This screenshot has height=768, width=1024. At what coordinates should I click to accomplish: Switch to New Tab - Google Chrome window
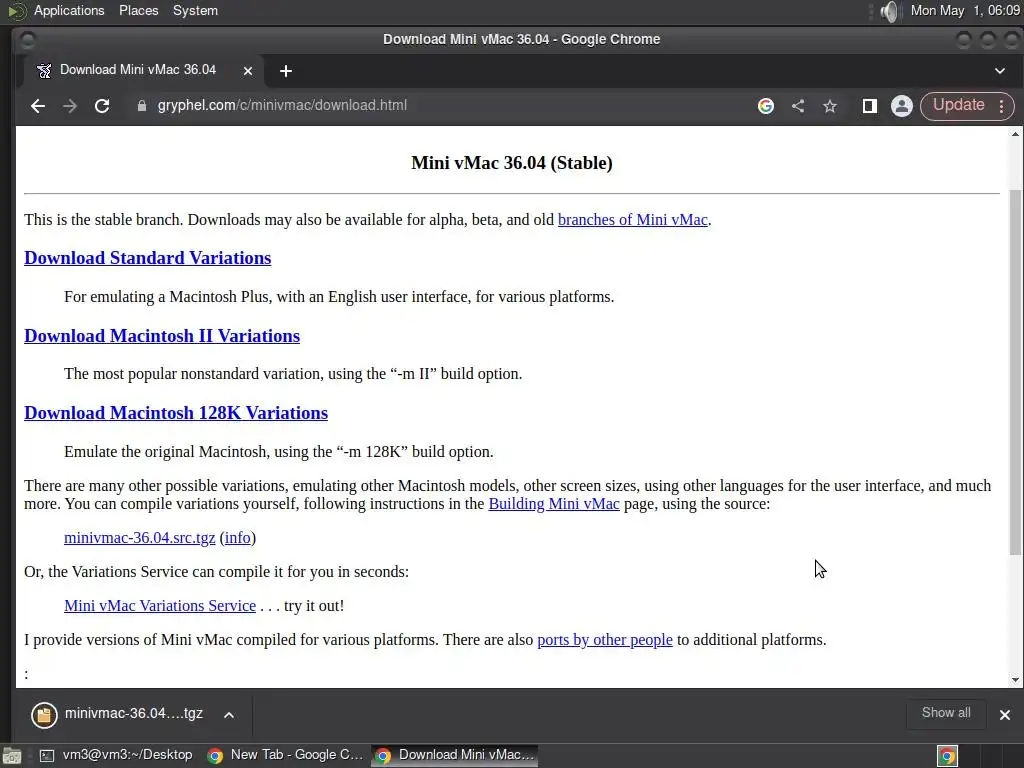click(285, 755)
